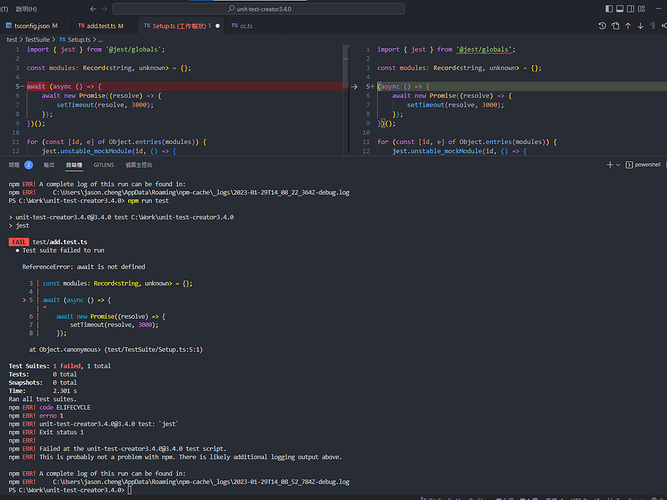The height and width of the screenshot is (500, 667).
Task: Switch to the 問題 panel tab
Action: (x=14, y=163)
